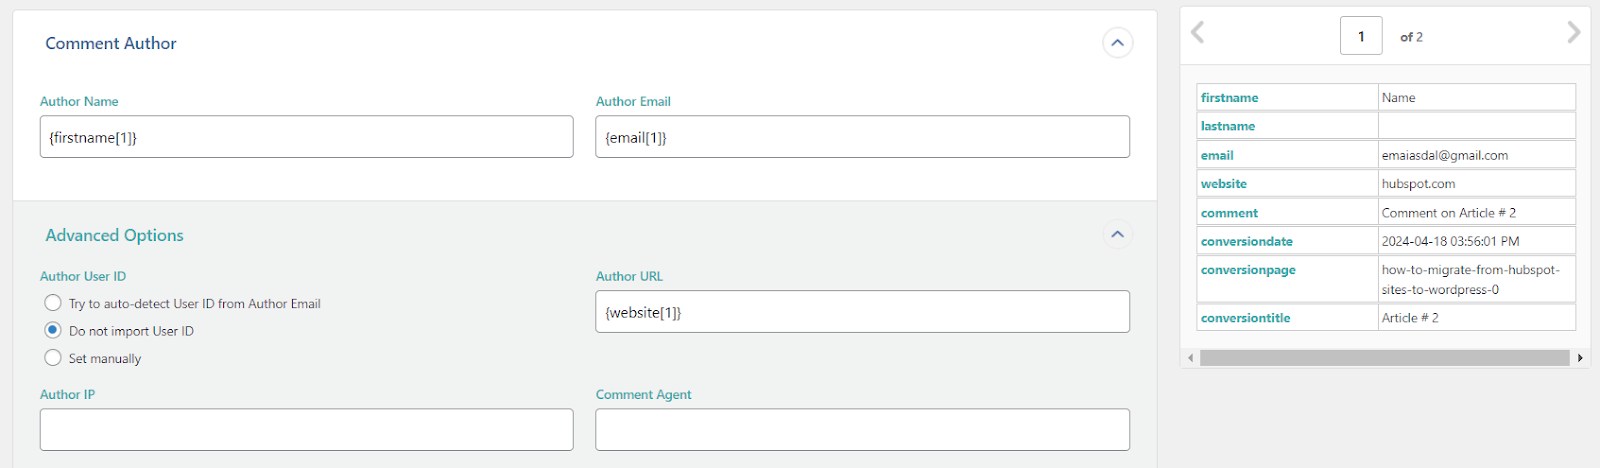Go to next record arrow
The height and width of the screenshot is (468, 1600).
[1573, 33]
